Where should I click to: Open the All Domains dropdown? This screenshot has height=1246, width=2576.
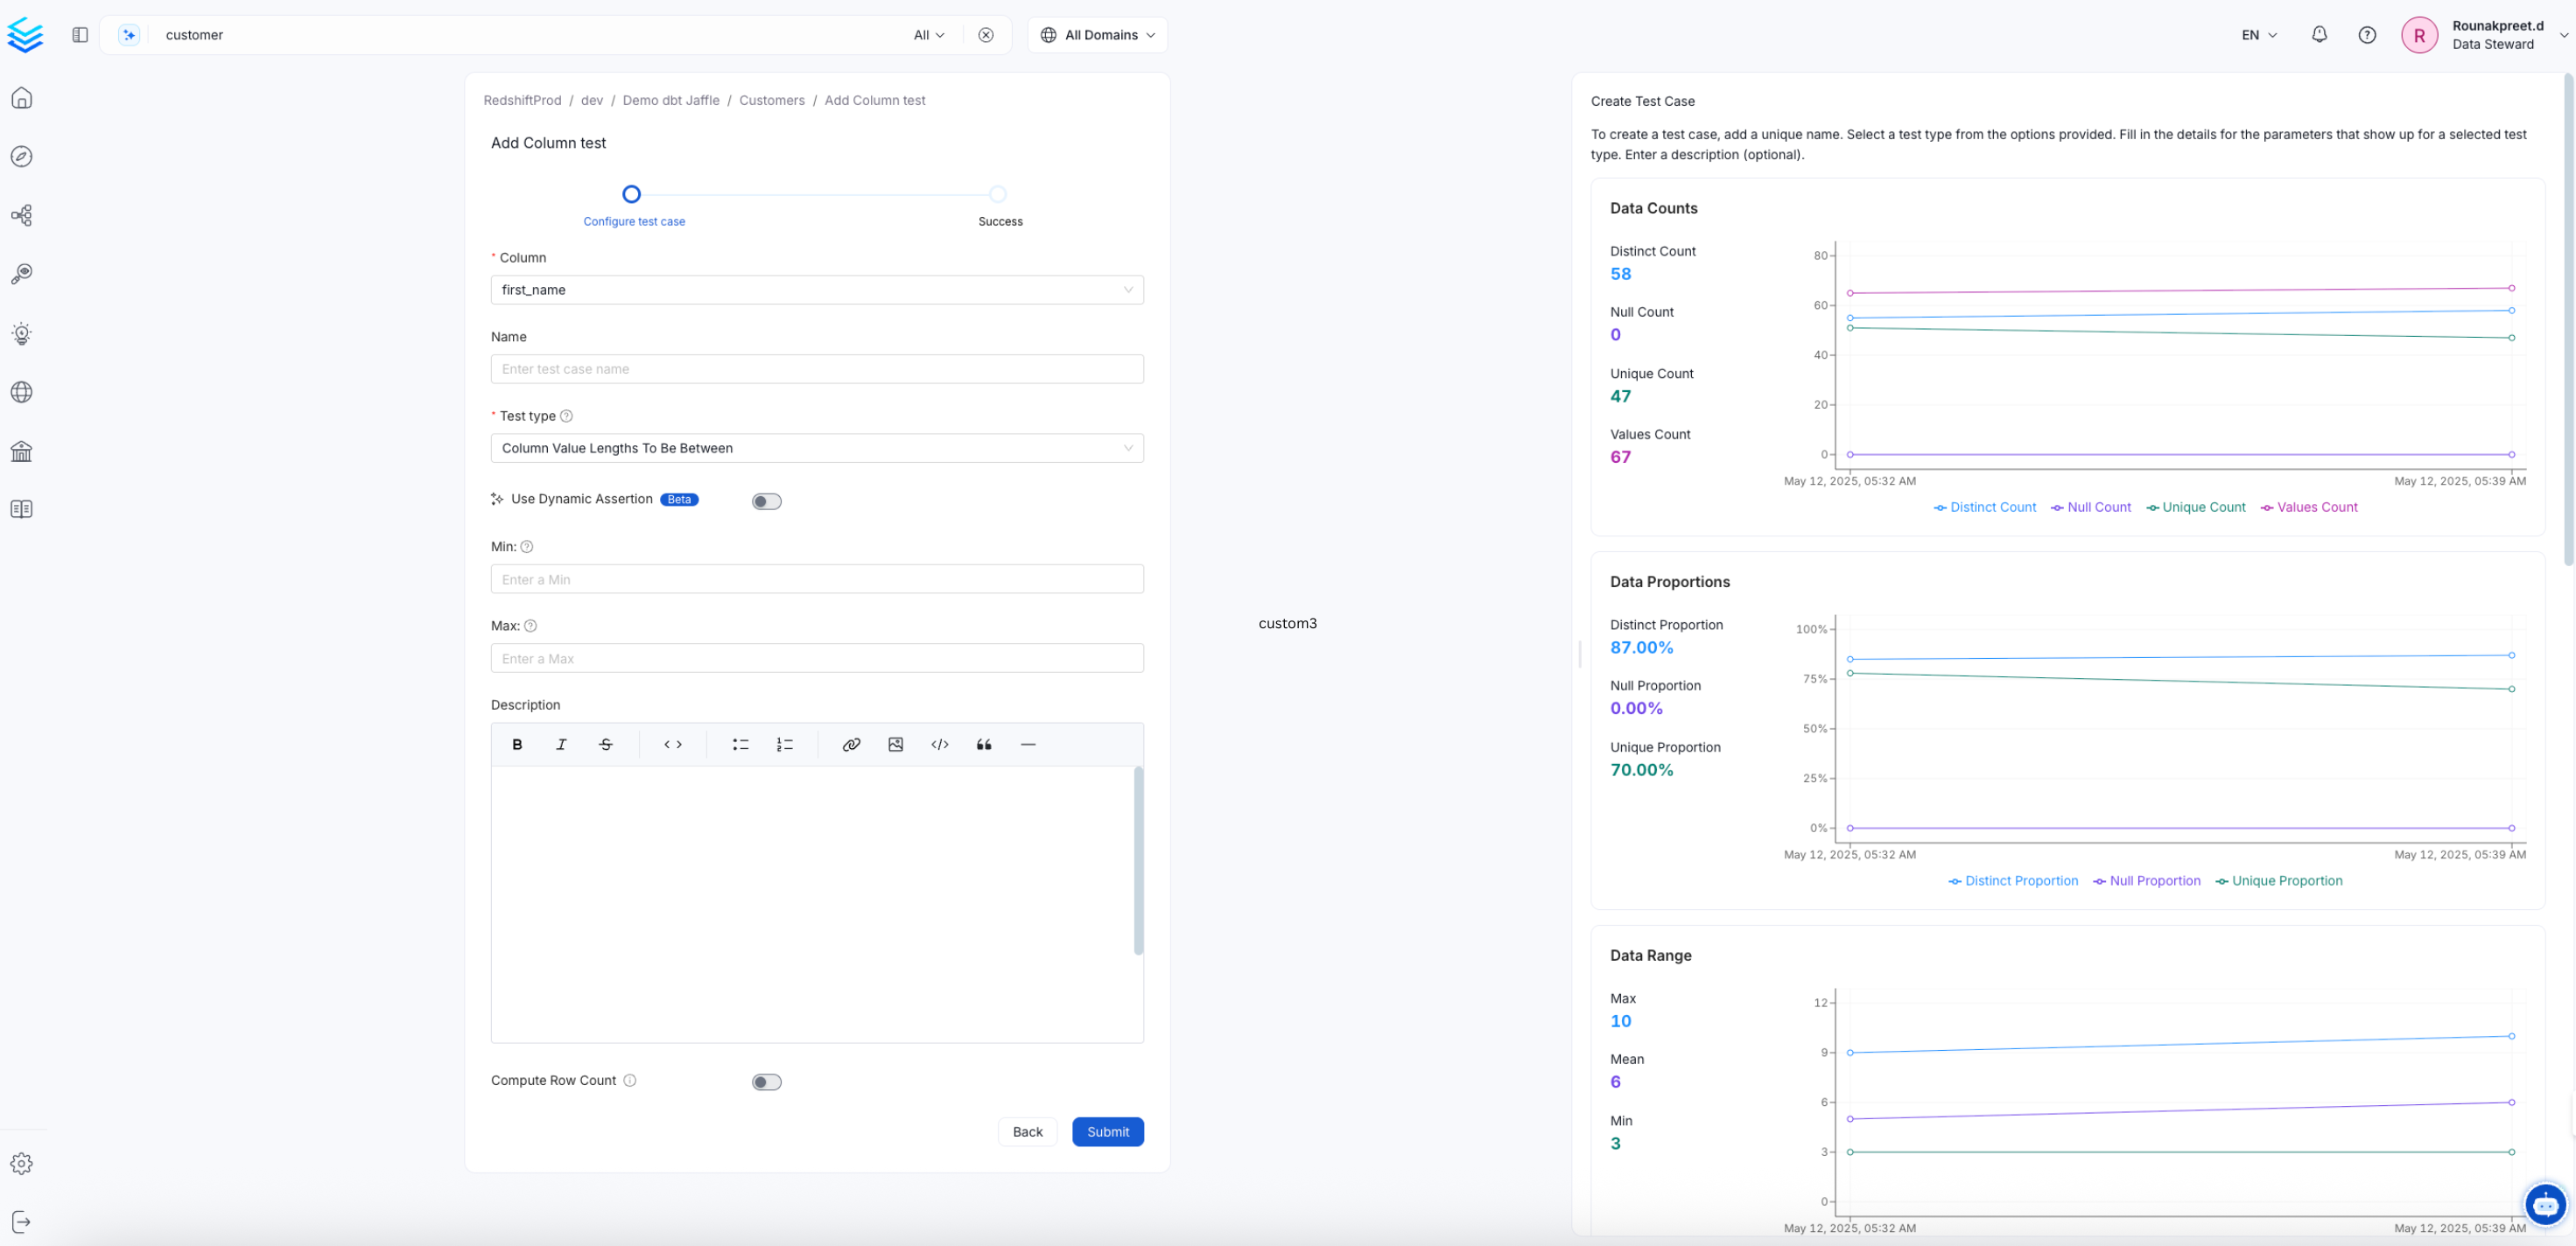(x=1096, y=35)
